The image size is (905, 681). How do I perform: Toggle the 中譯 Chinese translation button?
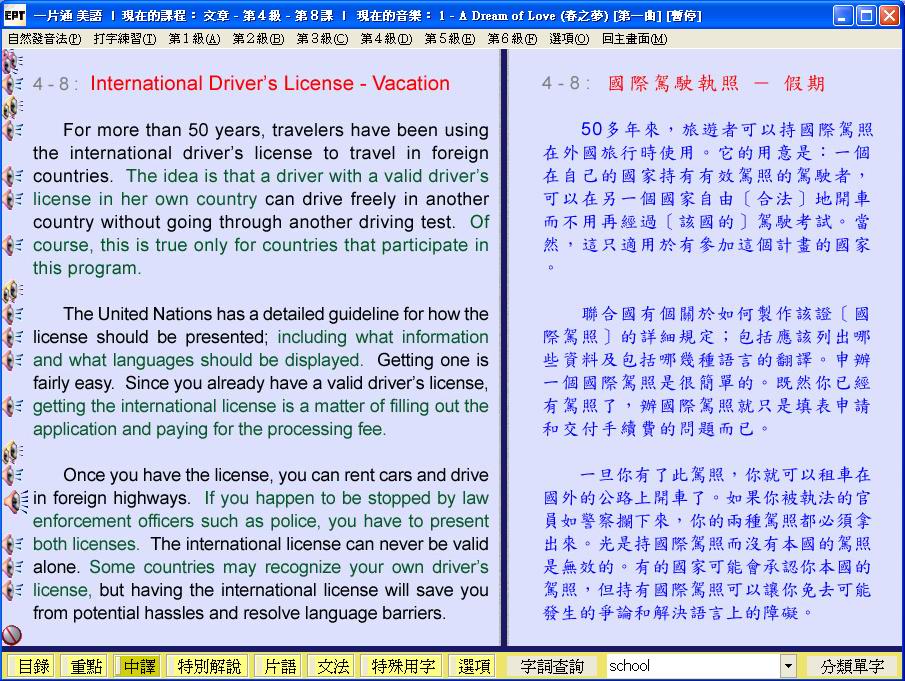pos(139,666)
